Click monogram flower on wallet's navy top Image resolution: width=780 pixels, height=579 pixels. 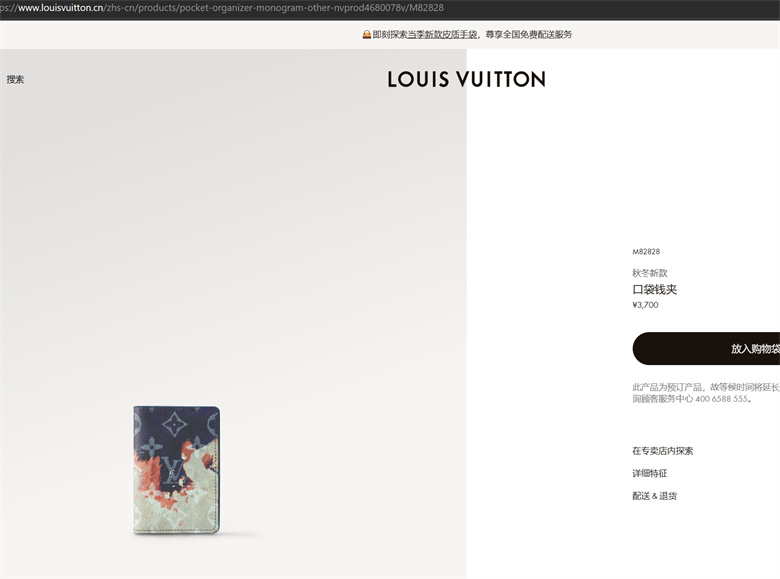click(x=175, y=424)
